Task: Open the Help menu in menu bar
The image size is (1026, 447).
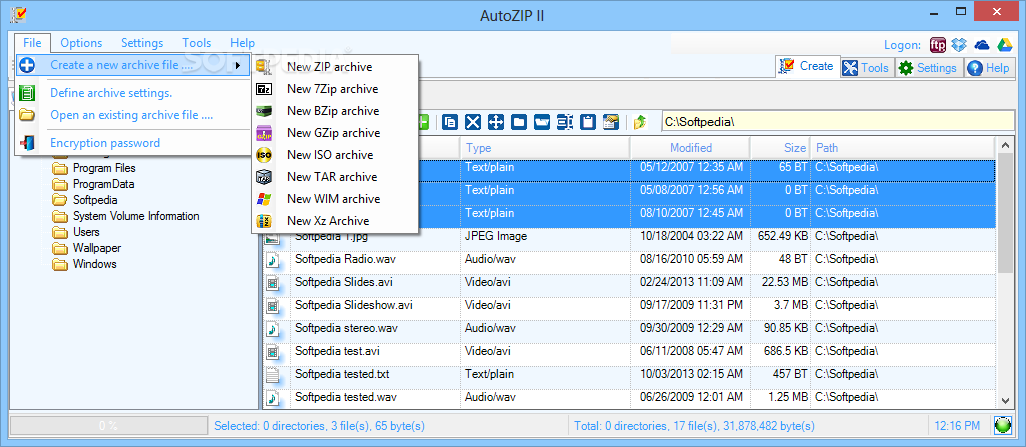Action: [x=243, y=43]
